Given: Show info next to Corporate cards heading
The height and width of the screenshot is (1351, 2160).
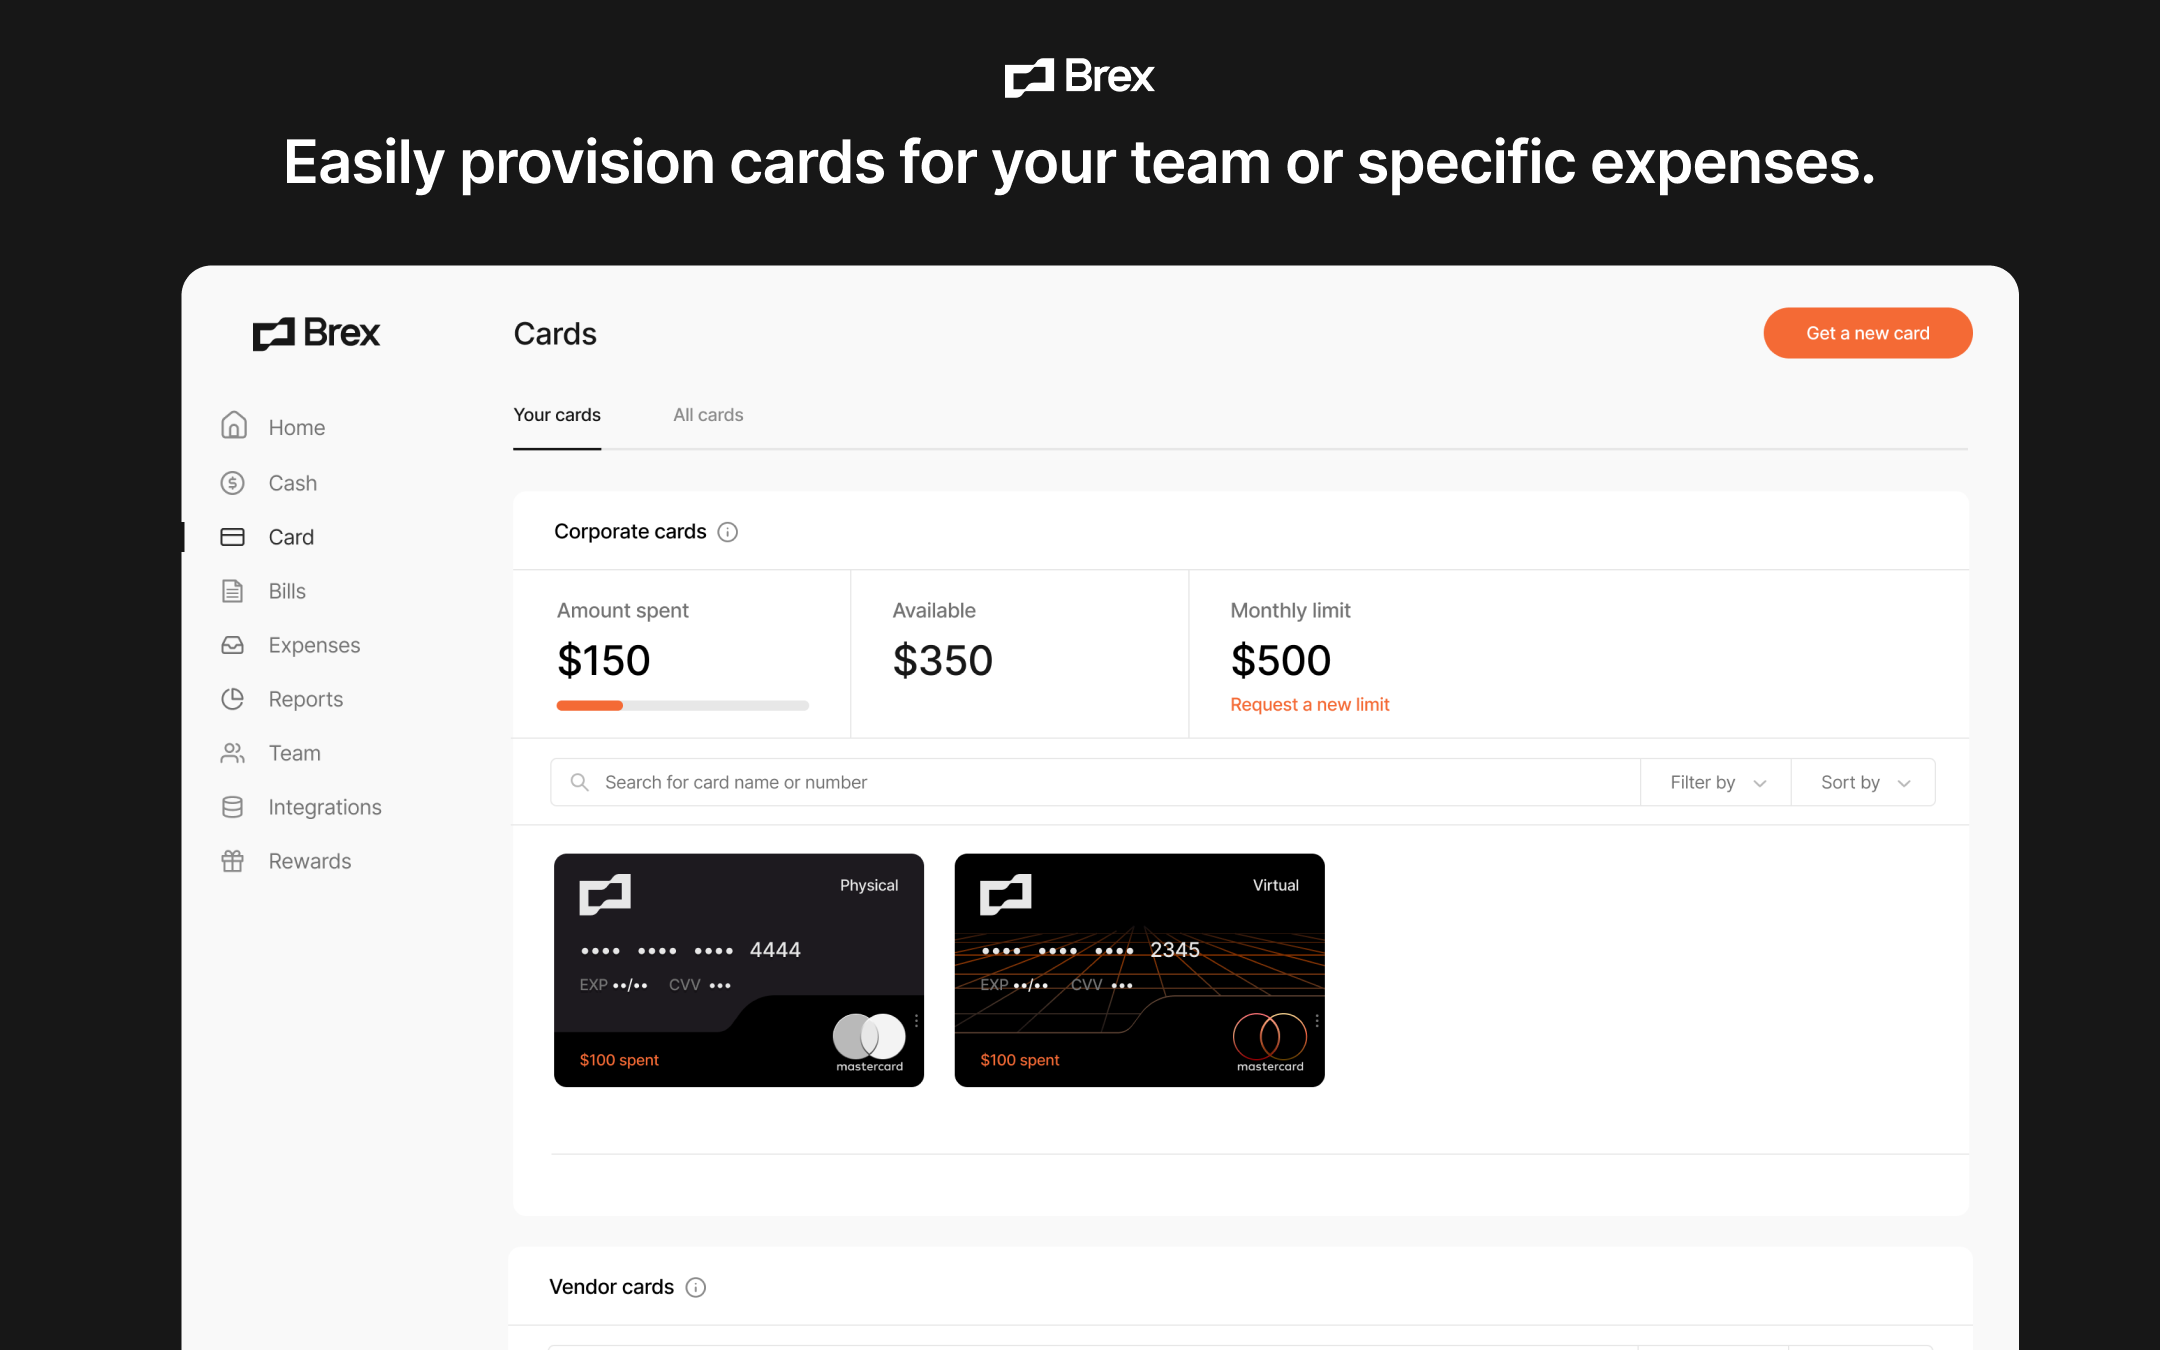Looking at the screenshot, I should click(728, 532).
